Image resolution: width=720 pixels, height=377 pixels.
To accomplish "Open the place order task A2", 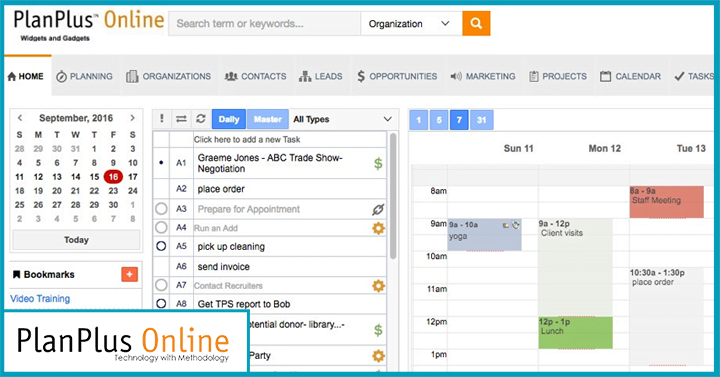I will (221, 189).
